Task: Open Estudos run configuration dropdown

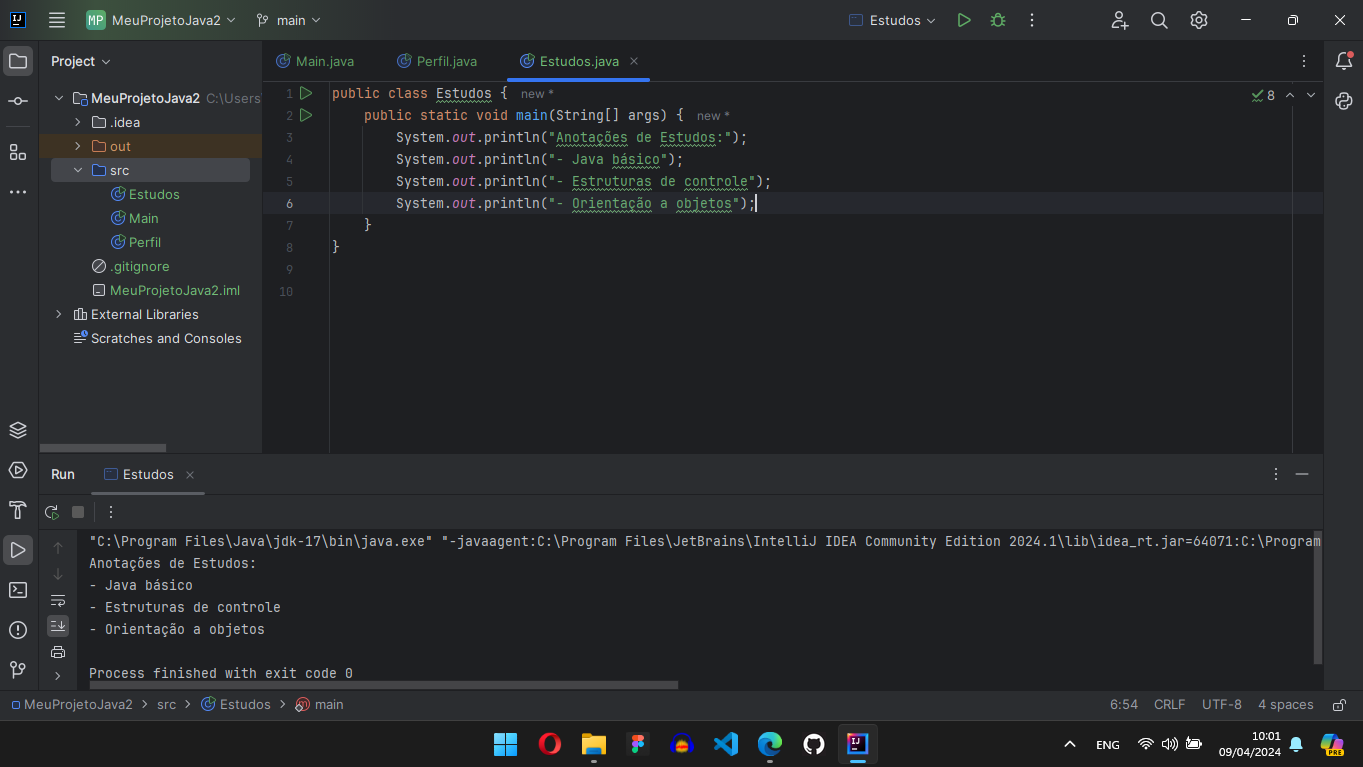Action: pos(892,20)
